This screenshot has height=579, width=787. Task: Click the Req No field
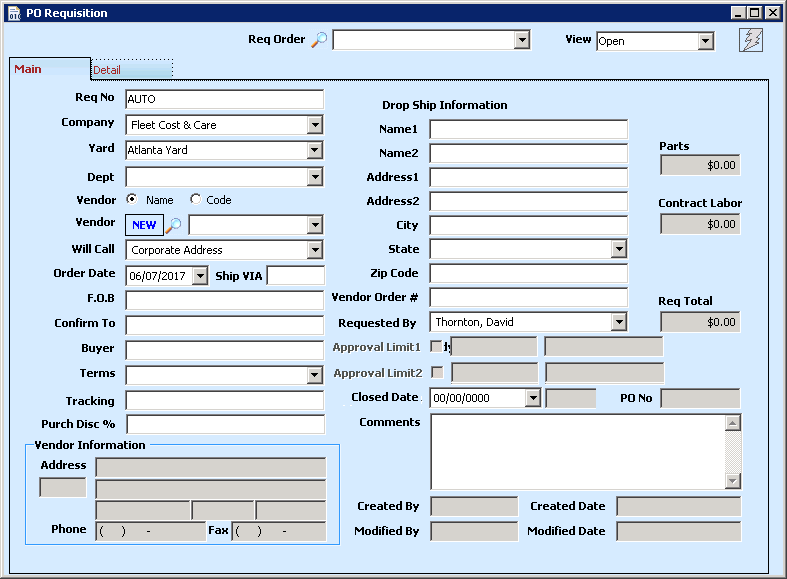pyautogui.click(x=224, y=99)
